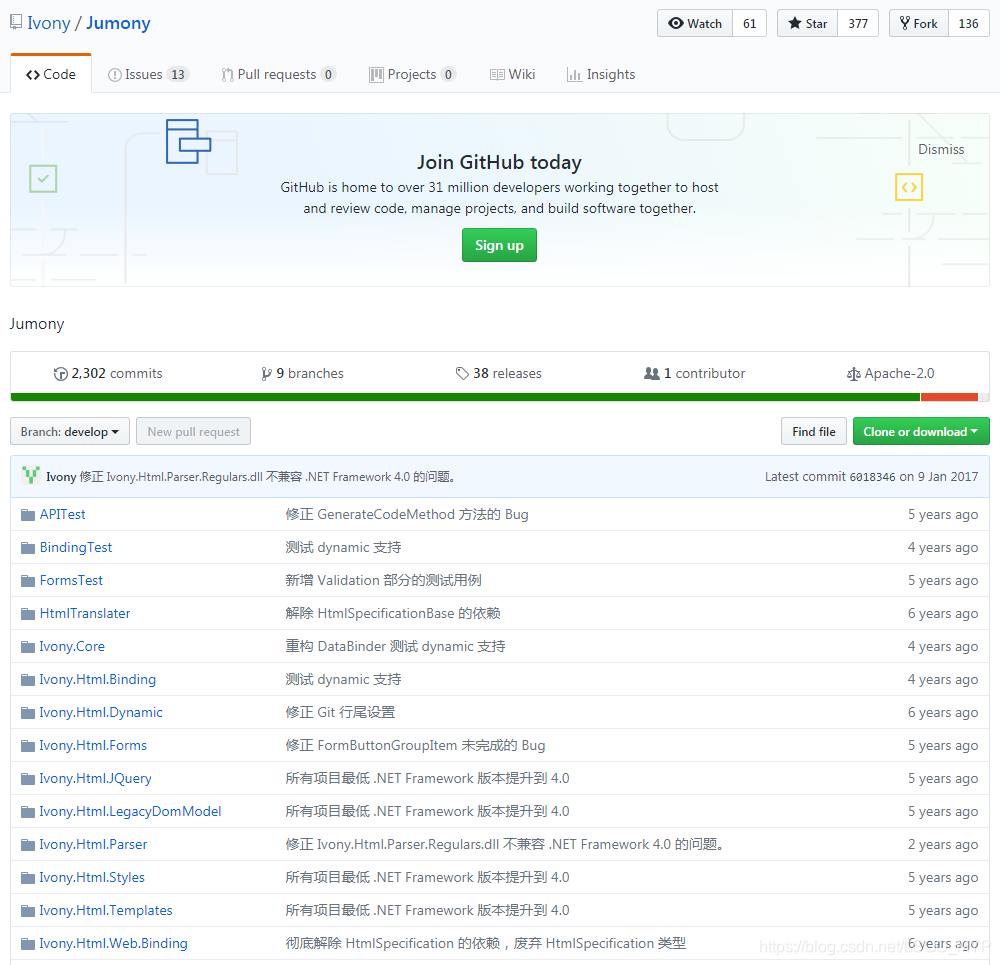Viewport: 1000px width, 965px height.
Task: Click the Issues count badge 13
Action: tap(178, 75)
